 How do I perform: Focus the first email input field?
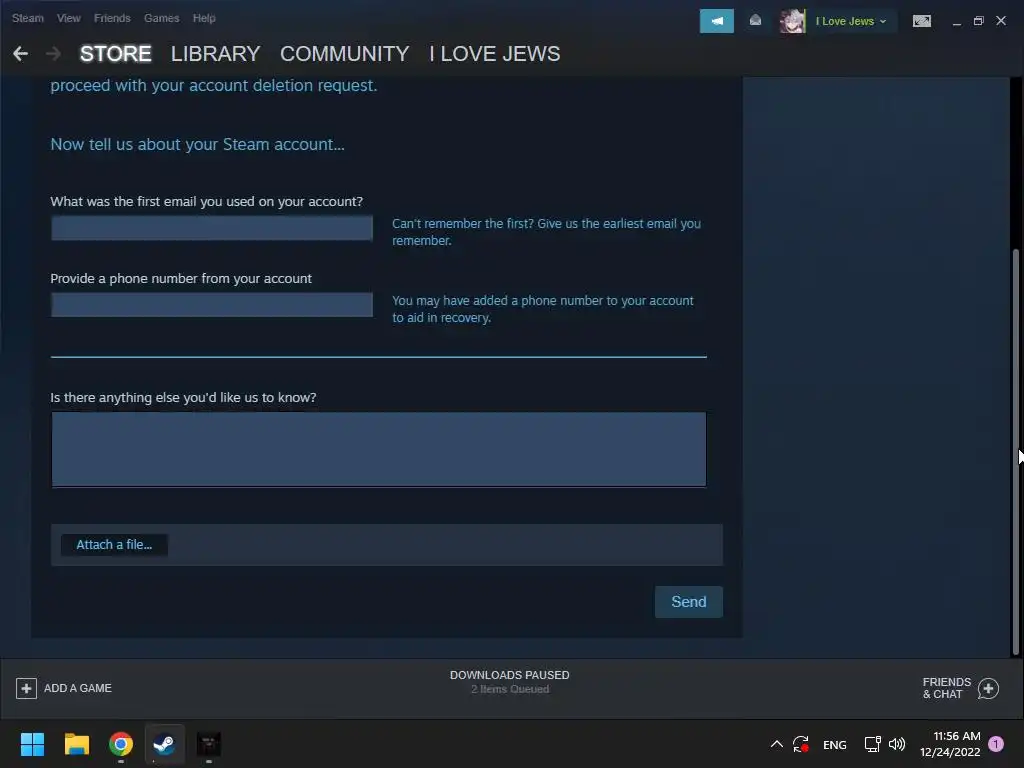(x=212, y=228)
